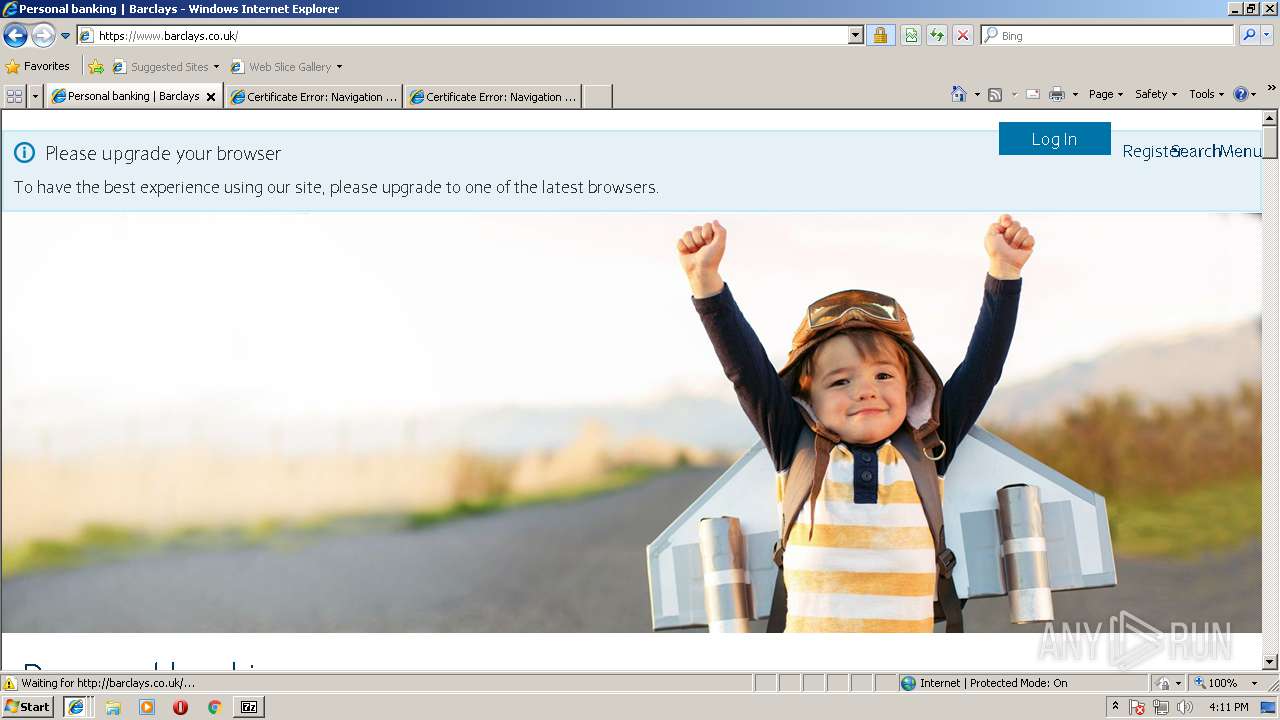Open the recent pages dropdown arrow
This screenshot has height=720, width=1280.
(x=65, y=36)
